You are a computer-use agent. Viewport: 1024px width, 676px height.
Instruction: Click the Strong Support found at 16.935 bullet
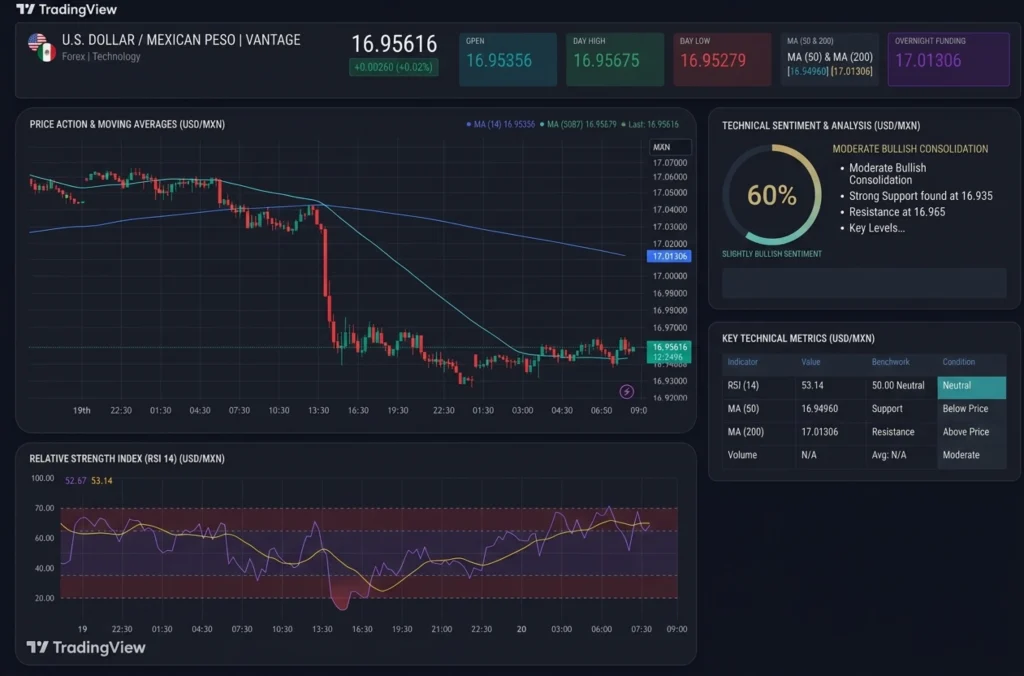(x=921, y=196)
